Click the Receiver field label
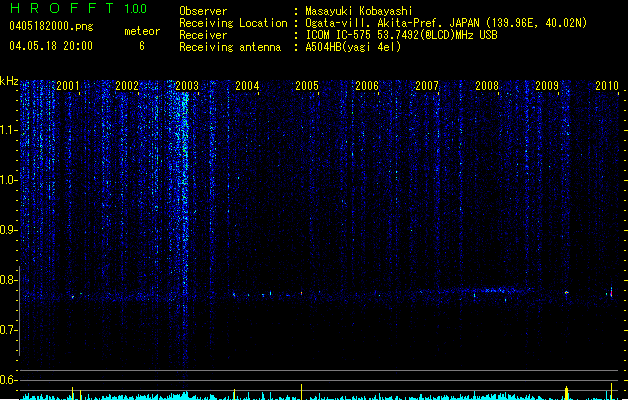629x400 pixels. pos(203,35)
